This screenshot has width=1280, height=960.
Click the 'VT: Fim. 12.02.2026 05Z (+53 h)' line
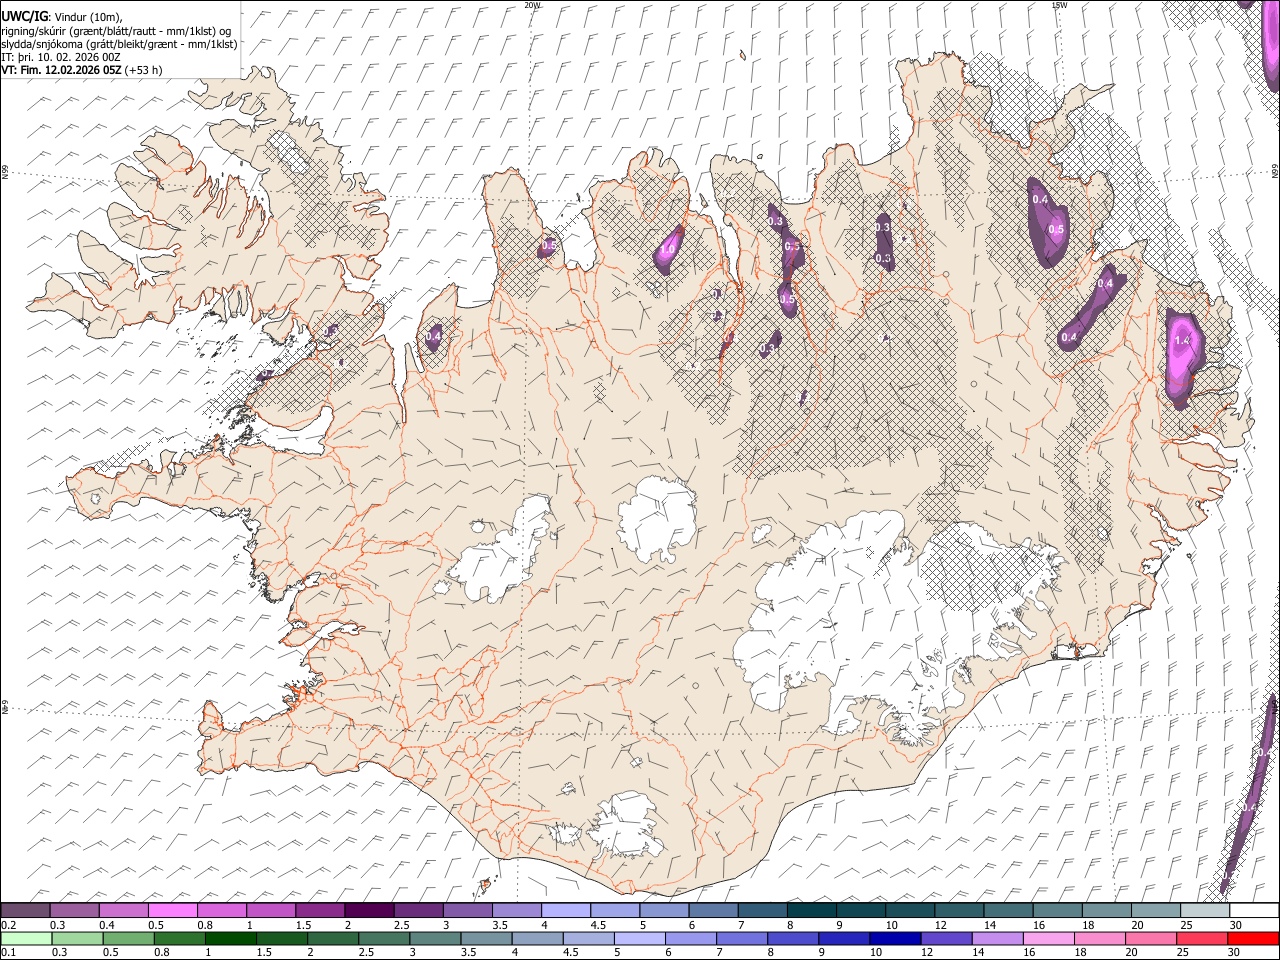[x=82, y=70]
